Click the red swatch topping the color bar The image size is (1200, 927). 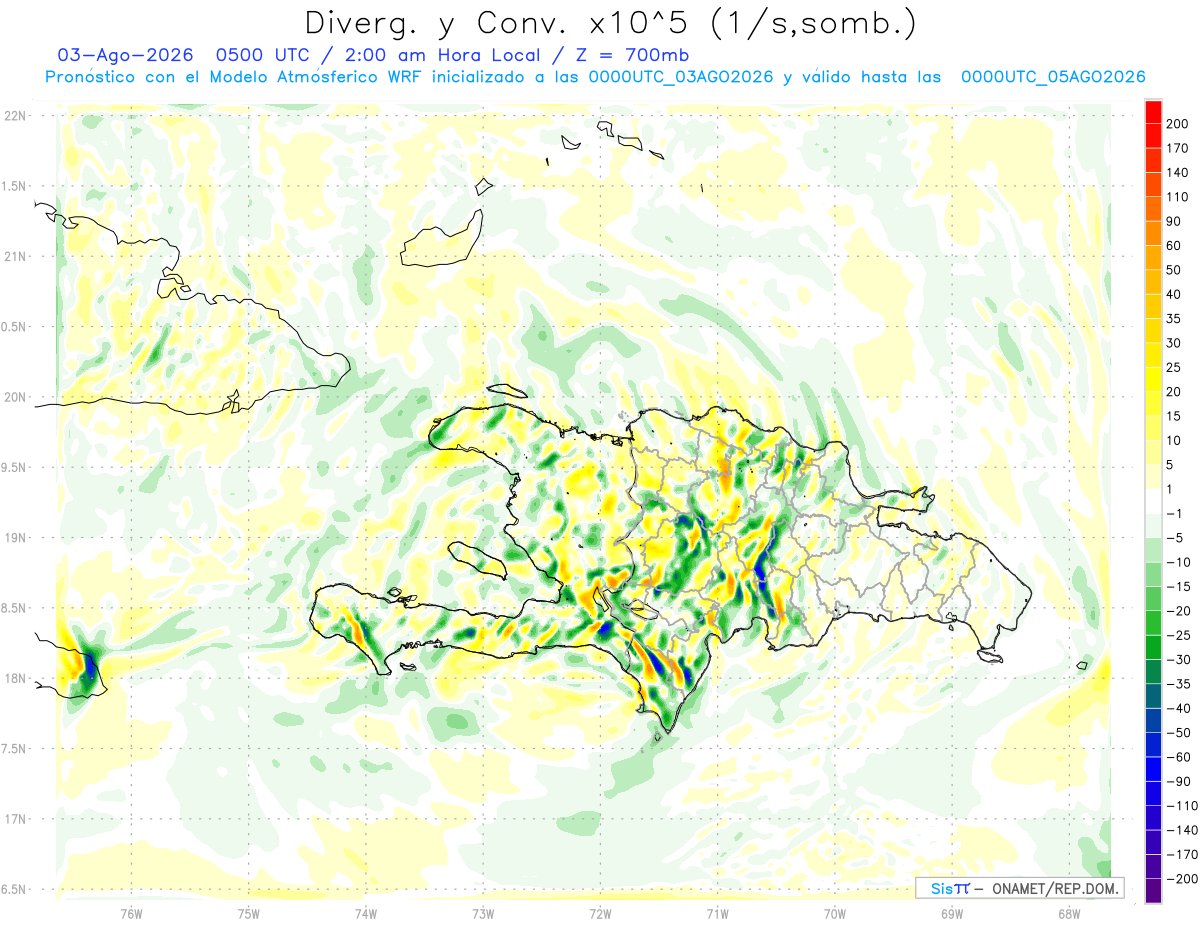[1153, 112]
